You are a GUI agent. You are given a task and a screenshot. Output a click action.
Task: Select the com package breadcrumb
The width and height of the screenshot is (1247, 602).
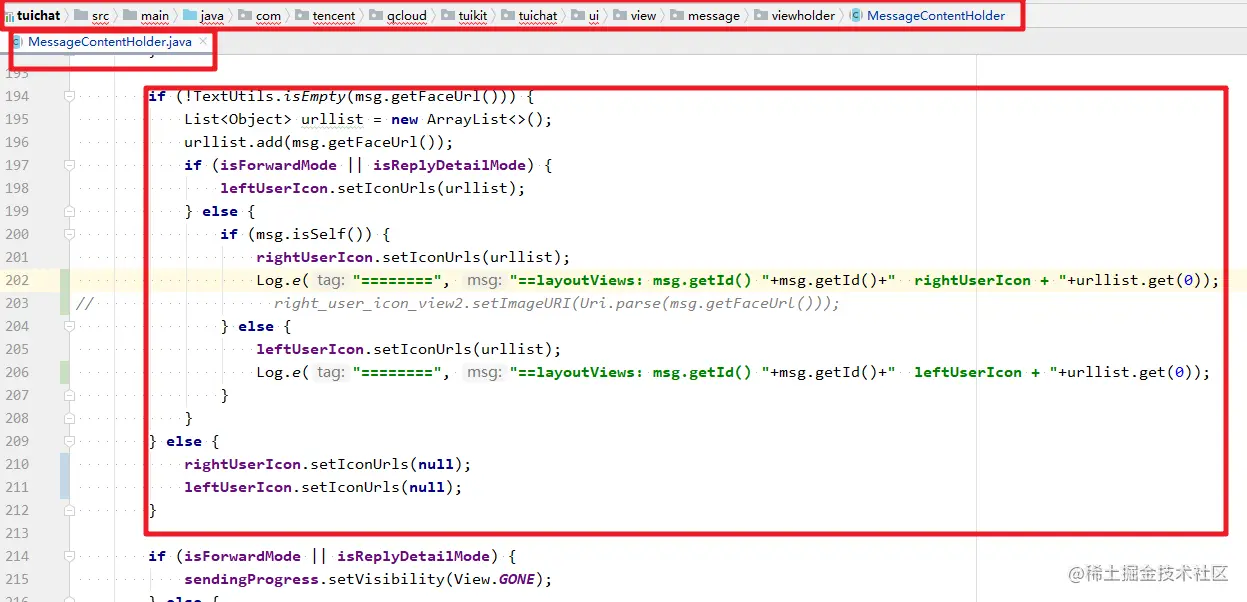point(259,16)
